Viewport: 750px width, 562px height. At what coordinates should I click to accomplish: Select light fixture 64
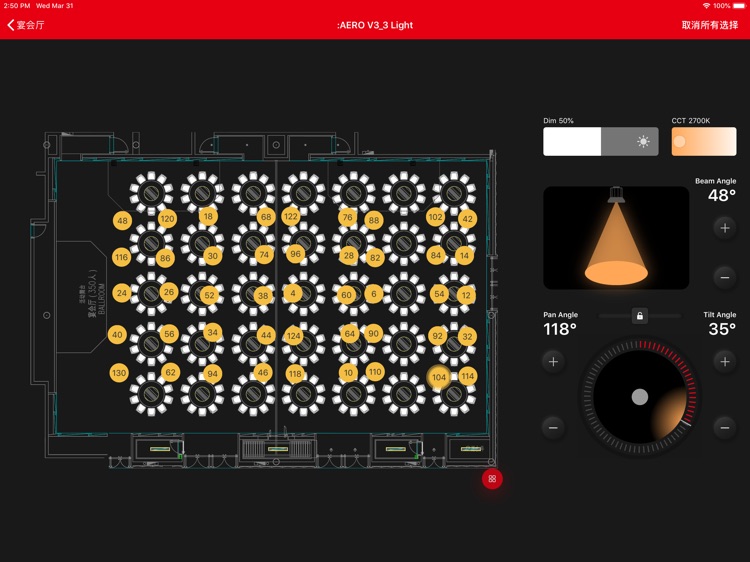point(350,334)
